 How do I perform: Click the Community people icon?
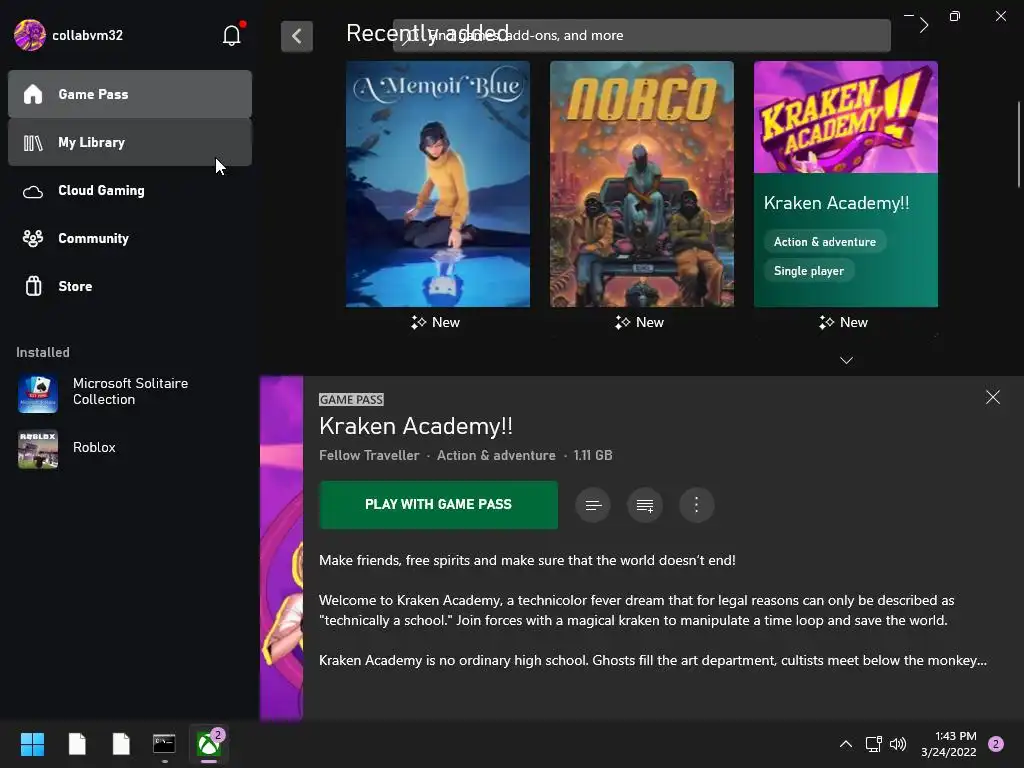(x=33, y=238)
